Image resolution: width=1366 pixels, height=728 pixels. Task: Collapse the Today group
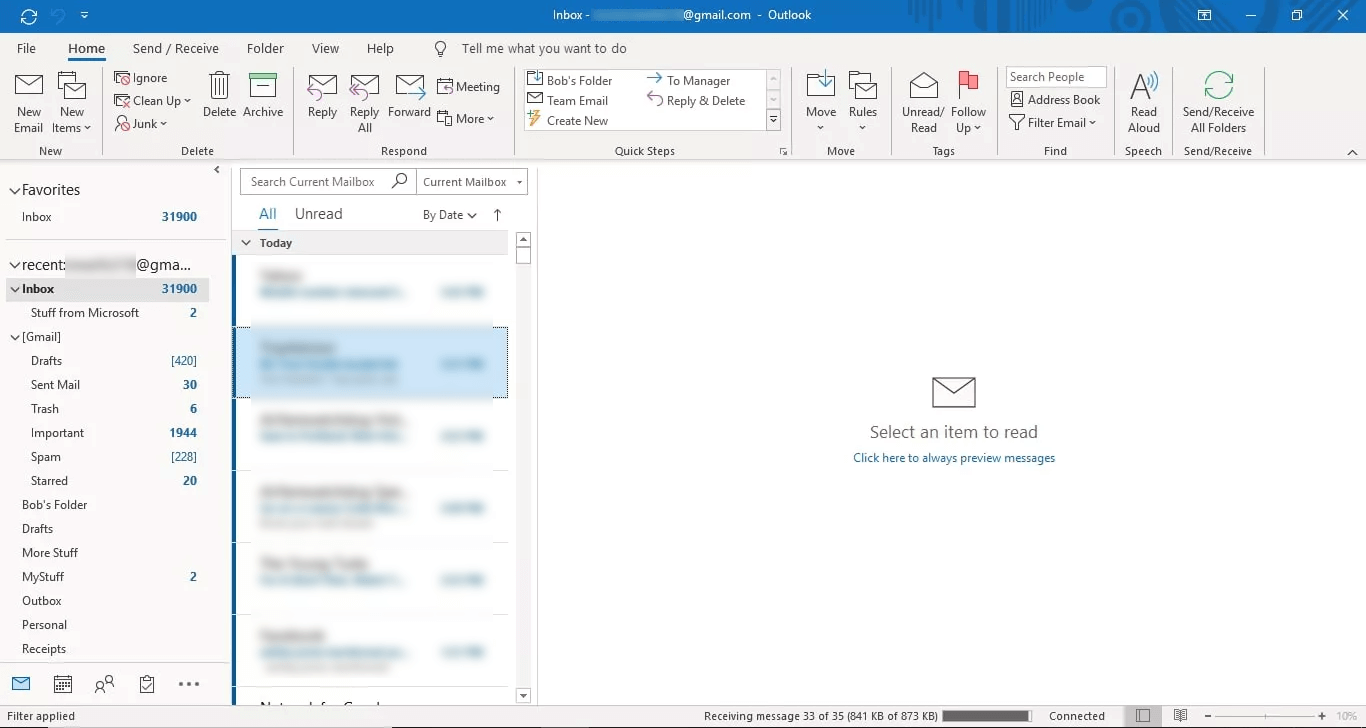(245, 243)
